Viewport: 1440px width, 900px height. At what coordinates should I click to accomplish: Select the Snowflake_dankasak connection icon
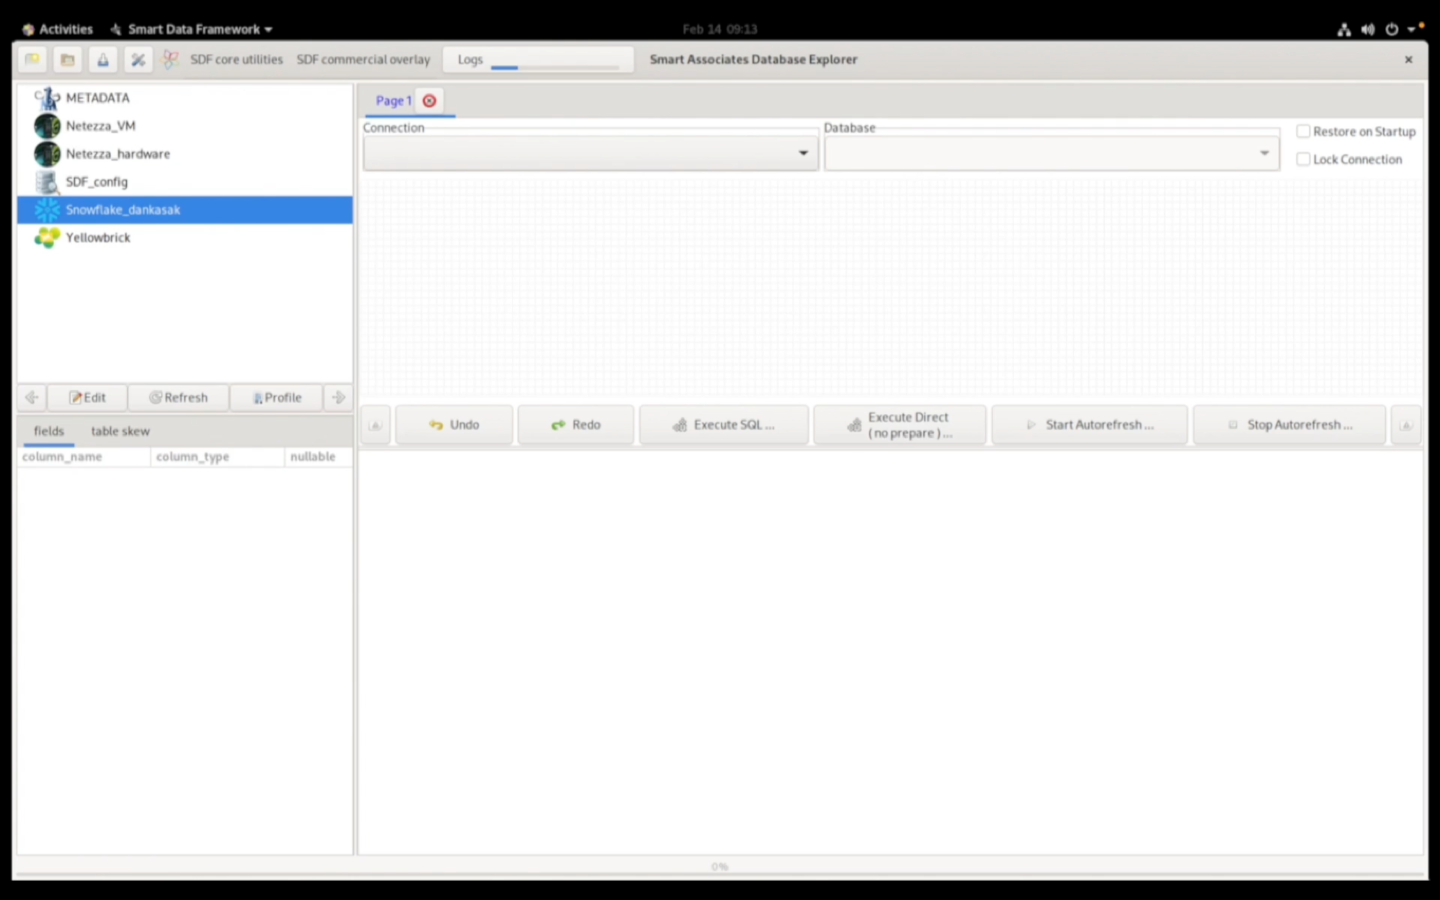click(47, 210)
